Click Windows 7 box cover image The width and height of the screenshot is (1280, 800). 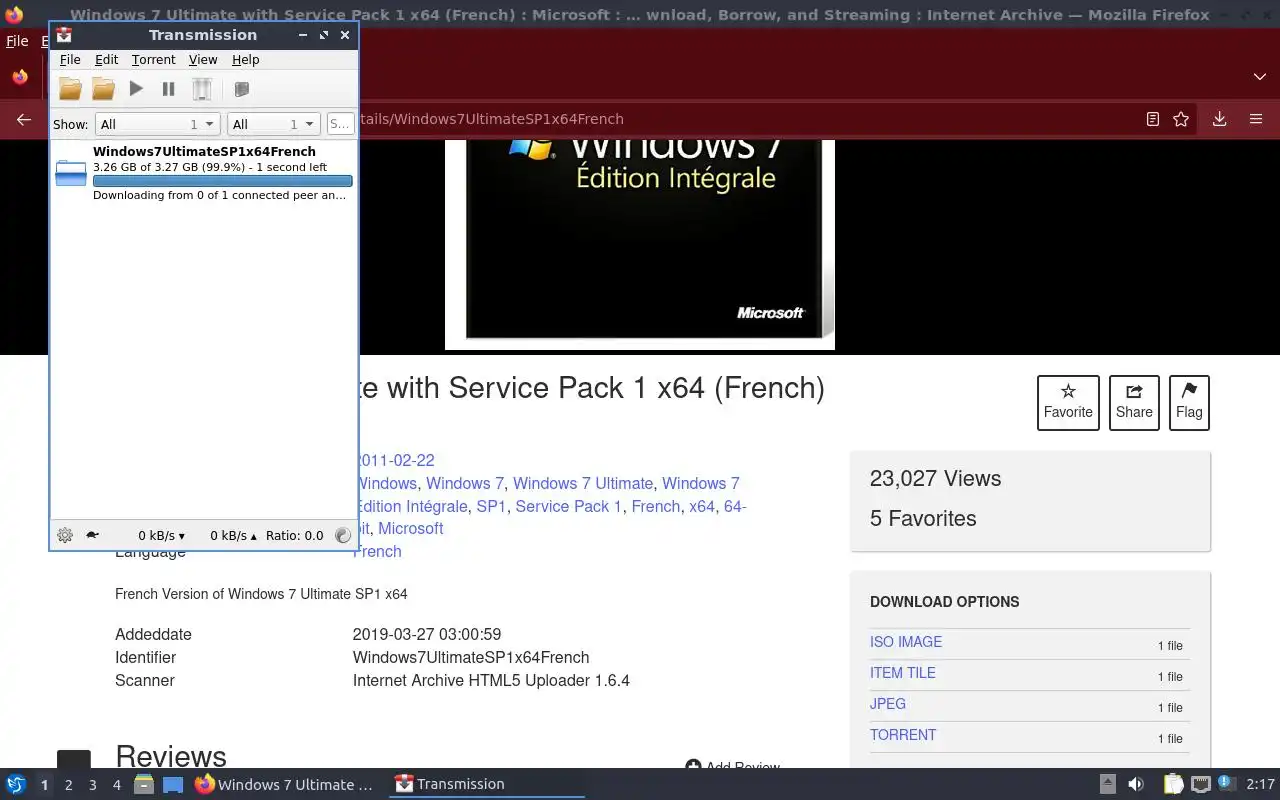point(640,245)
